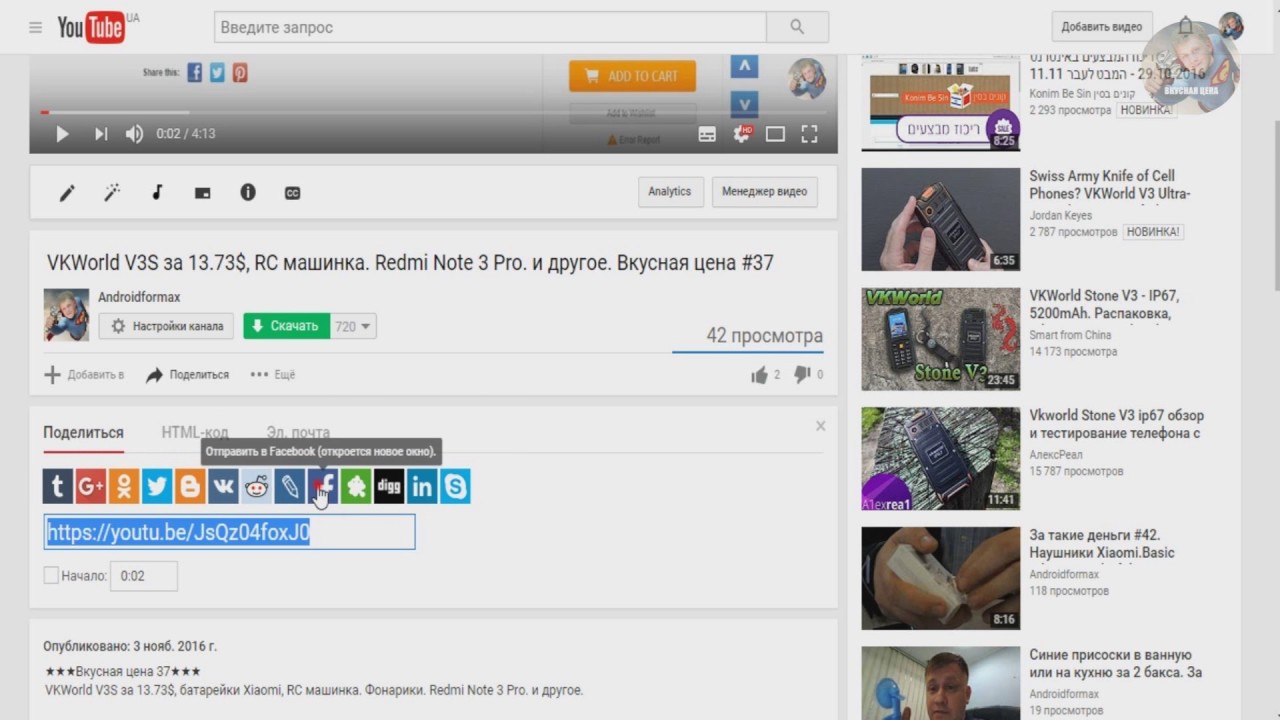Open the CC subtitles editor icon
1280x720 pixels.
293,193
